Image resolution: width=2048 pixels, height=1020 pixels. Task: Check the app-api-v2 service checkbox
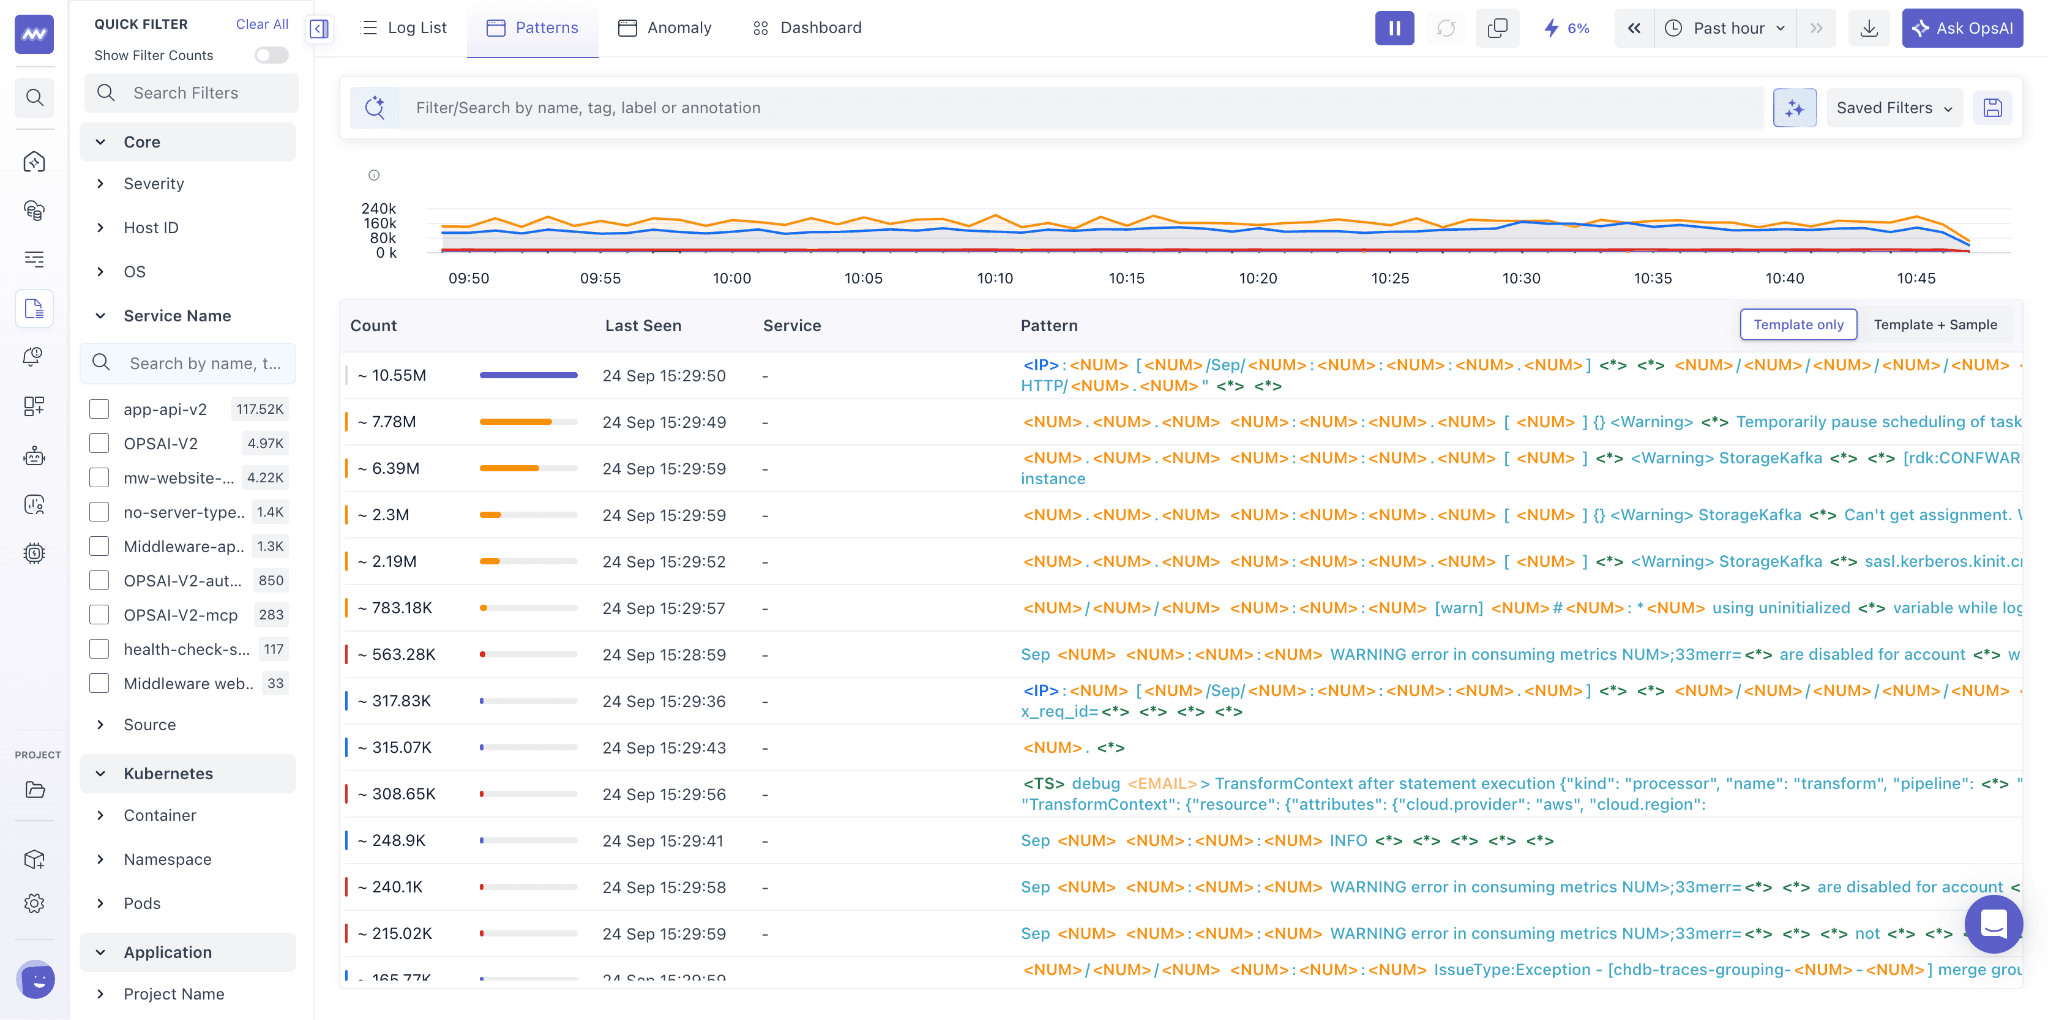pyautogui.click(x=99, y=409)
